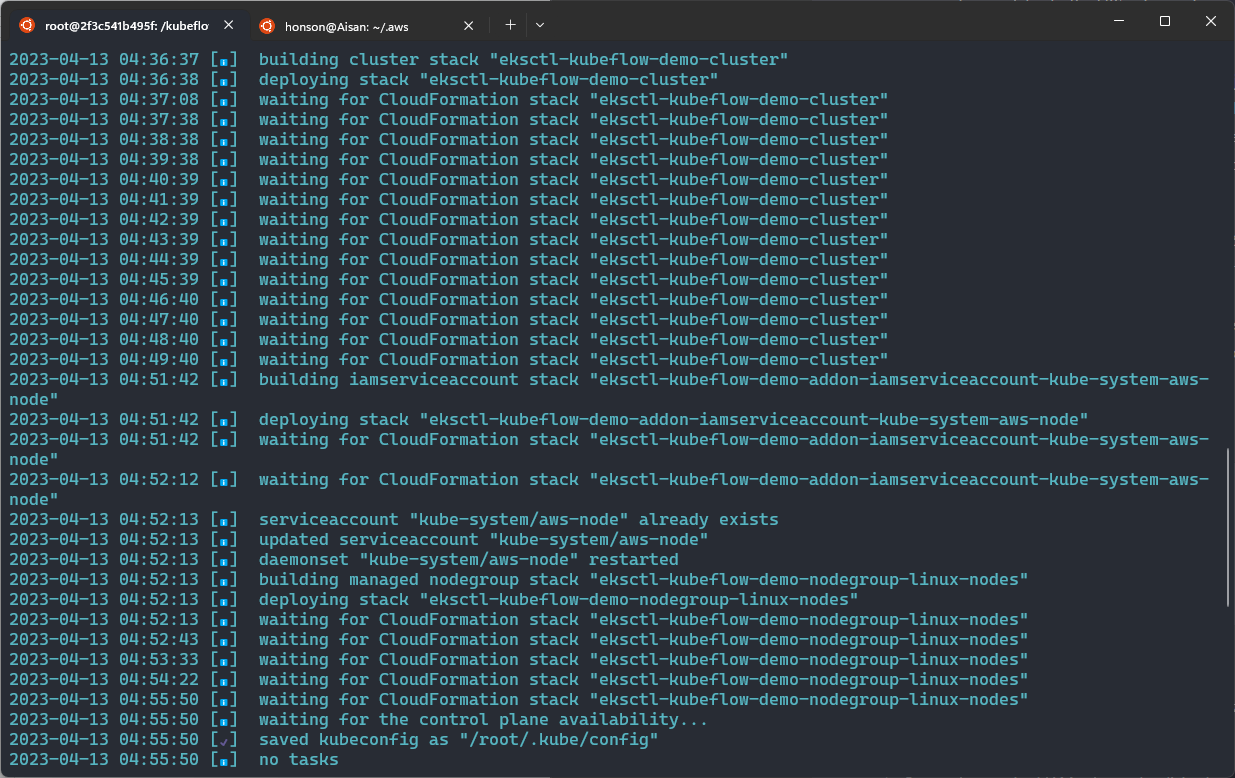Click info icon on the no tasks line
Screen dimensions: 1235x778
click(225, 760)
